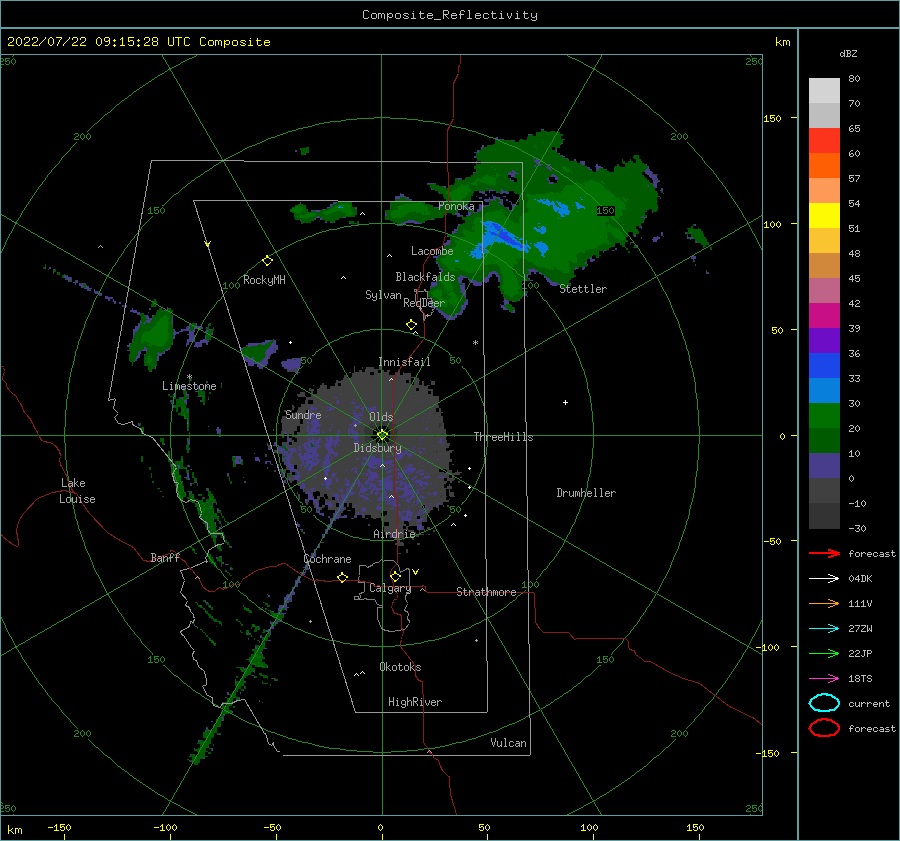
Task: Click the dBZ legend heading
Action: 848,53
